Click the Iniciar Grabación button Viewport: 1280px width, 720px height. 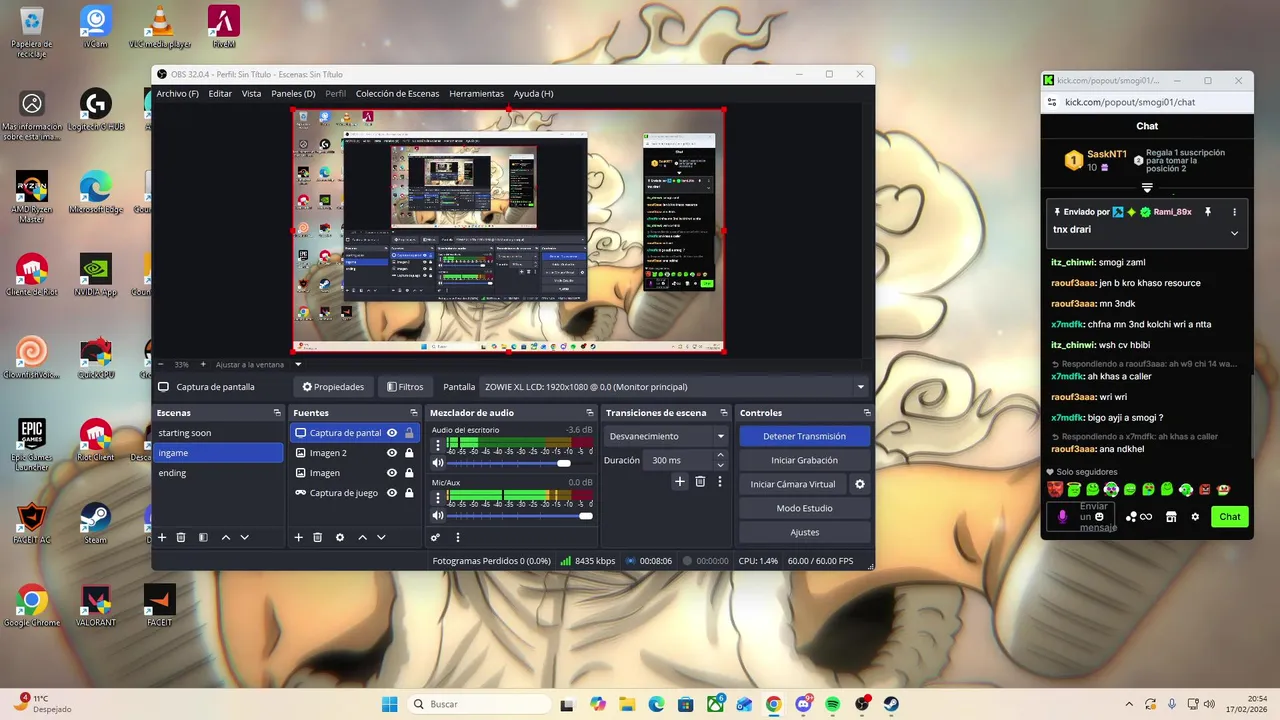coord(804,460)
